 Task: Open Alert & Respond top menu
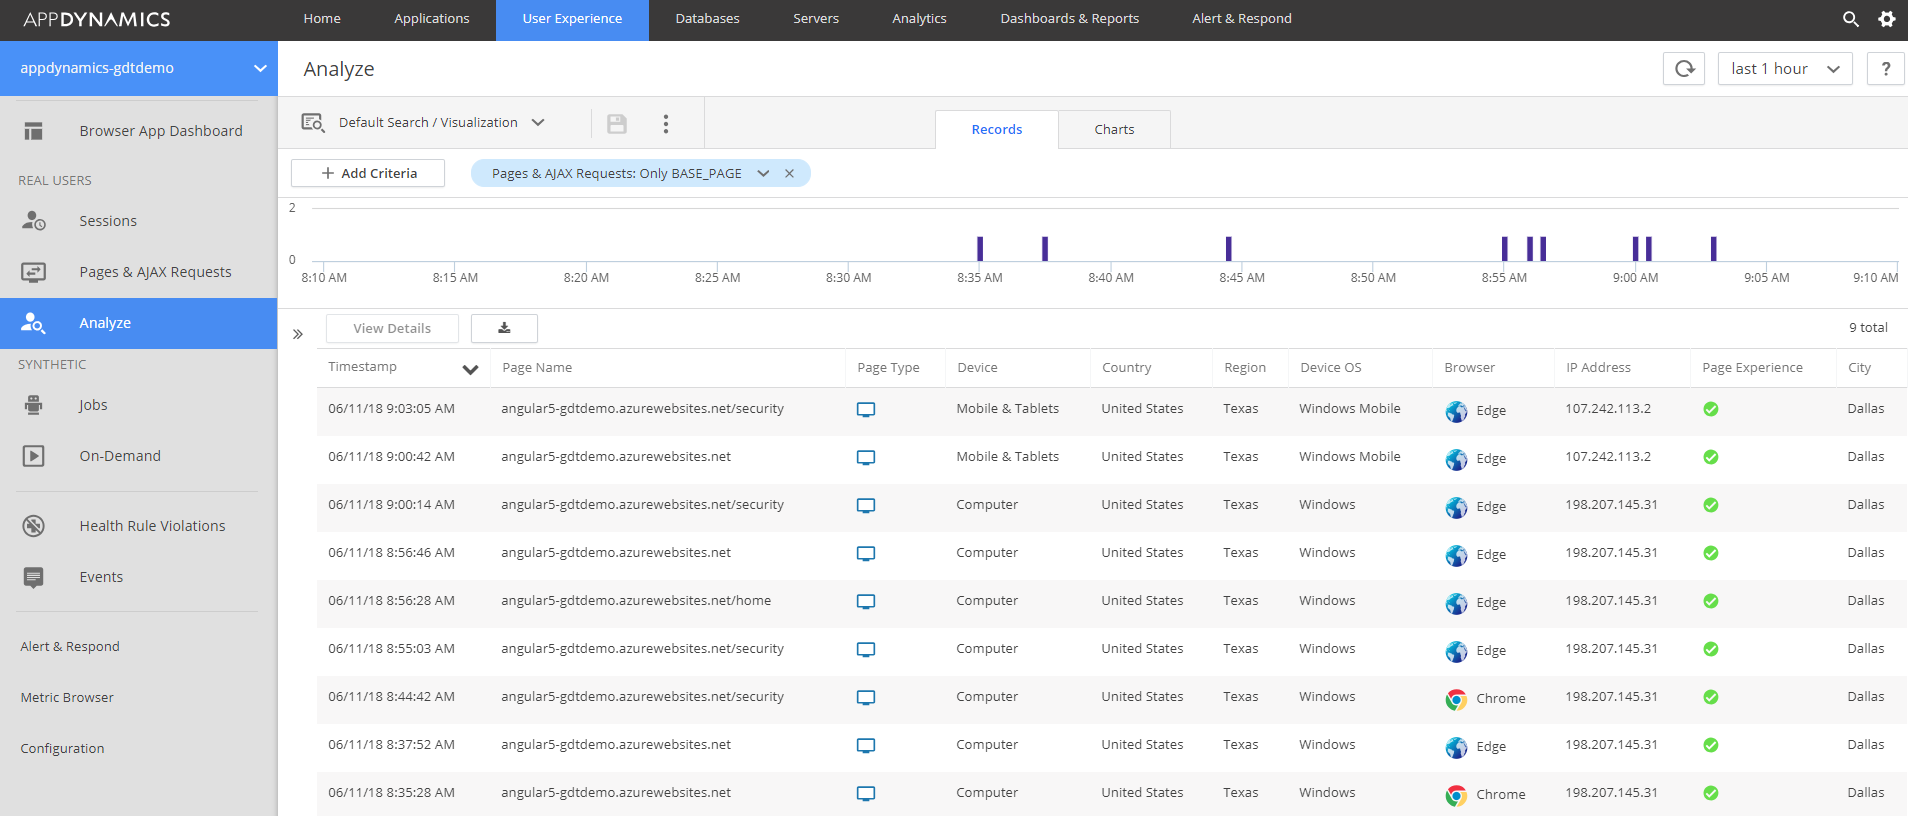1242,19
